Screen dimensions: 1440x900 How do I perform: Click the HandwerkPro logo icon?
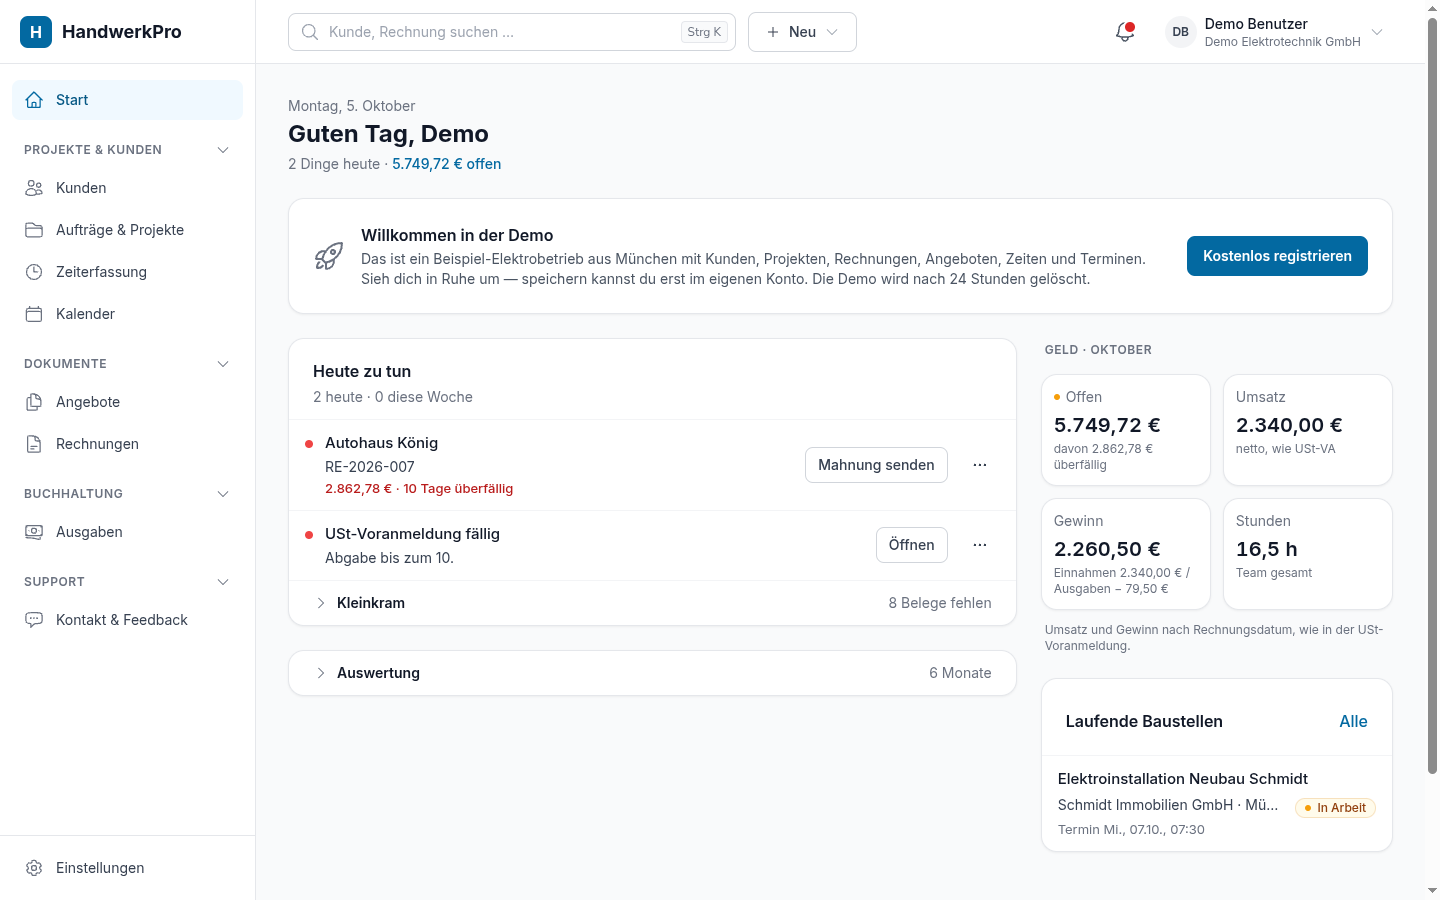point(36,32)
